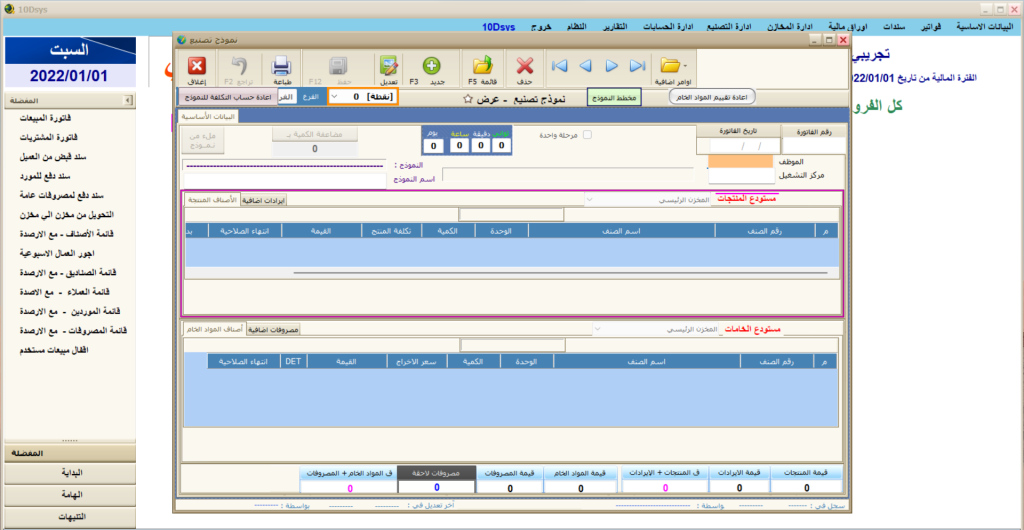
Task: Go to previous record with the left arrow
Action: tap(586, 65)
